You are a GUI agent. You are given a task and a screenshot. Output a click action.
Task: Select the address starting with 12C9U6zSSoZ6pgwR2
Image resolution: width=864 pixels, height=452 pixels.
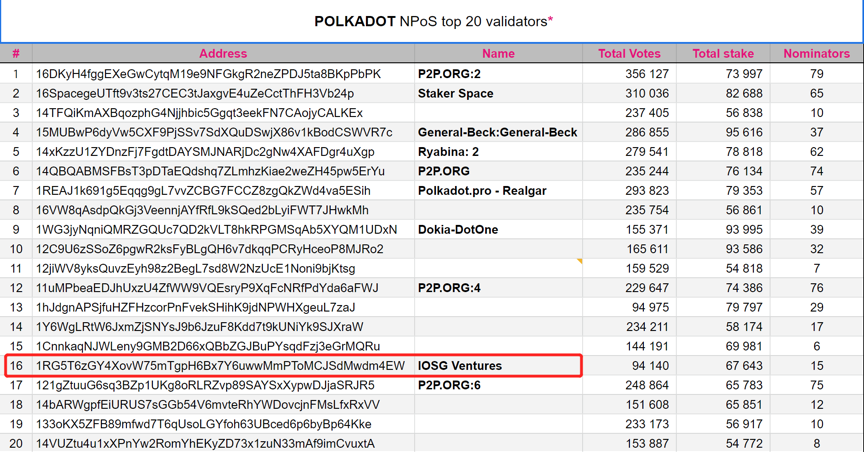pos(210,249)
